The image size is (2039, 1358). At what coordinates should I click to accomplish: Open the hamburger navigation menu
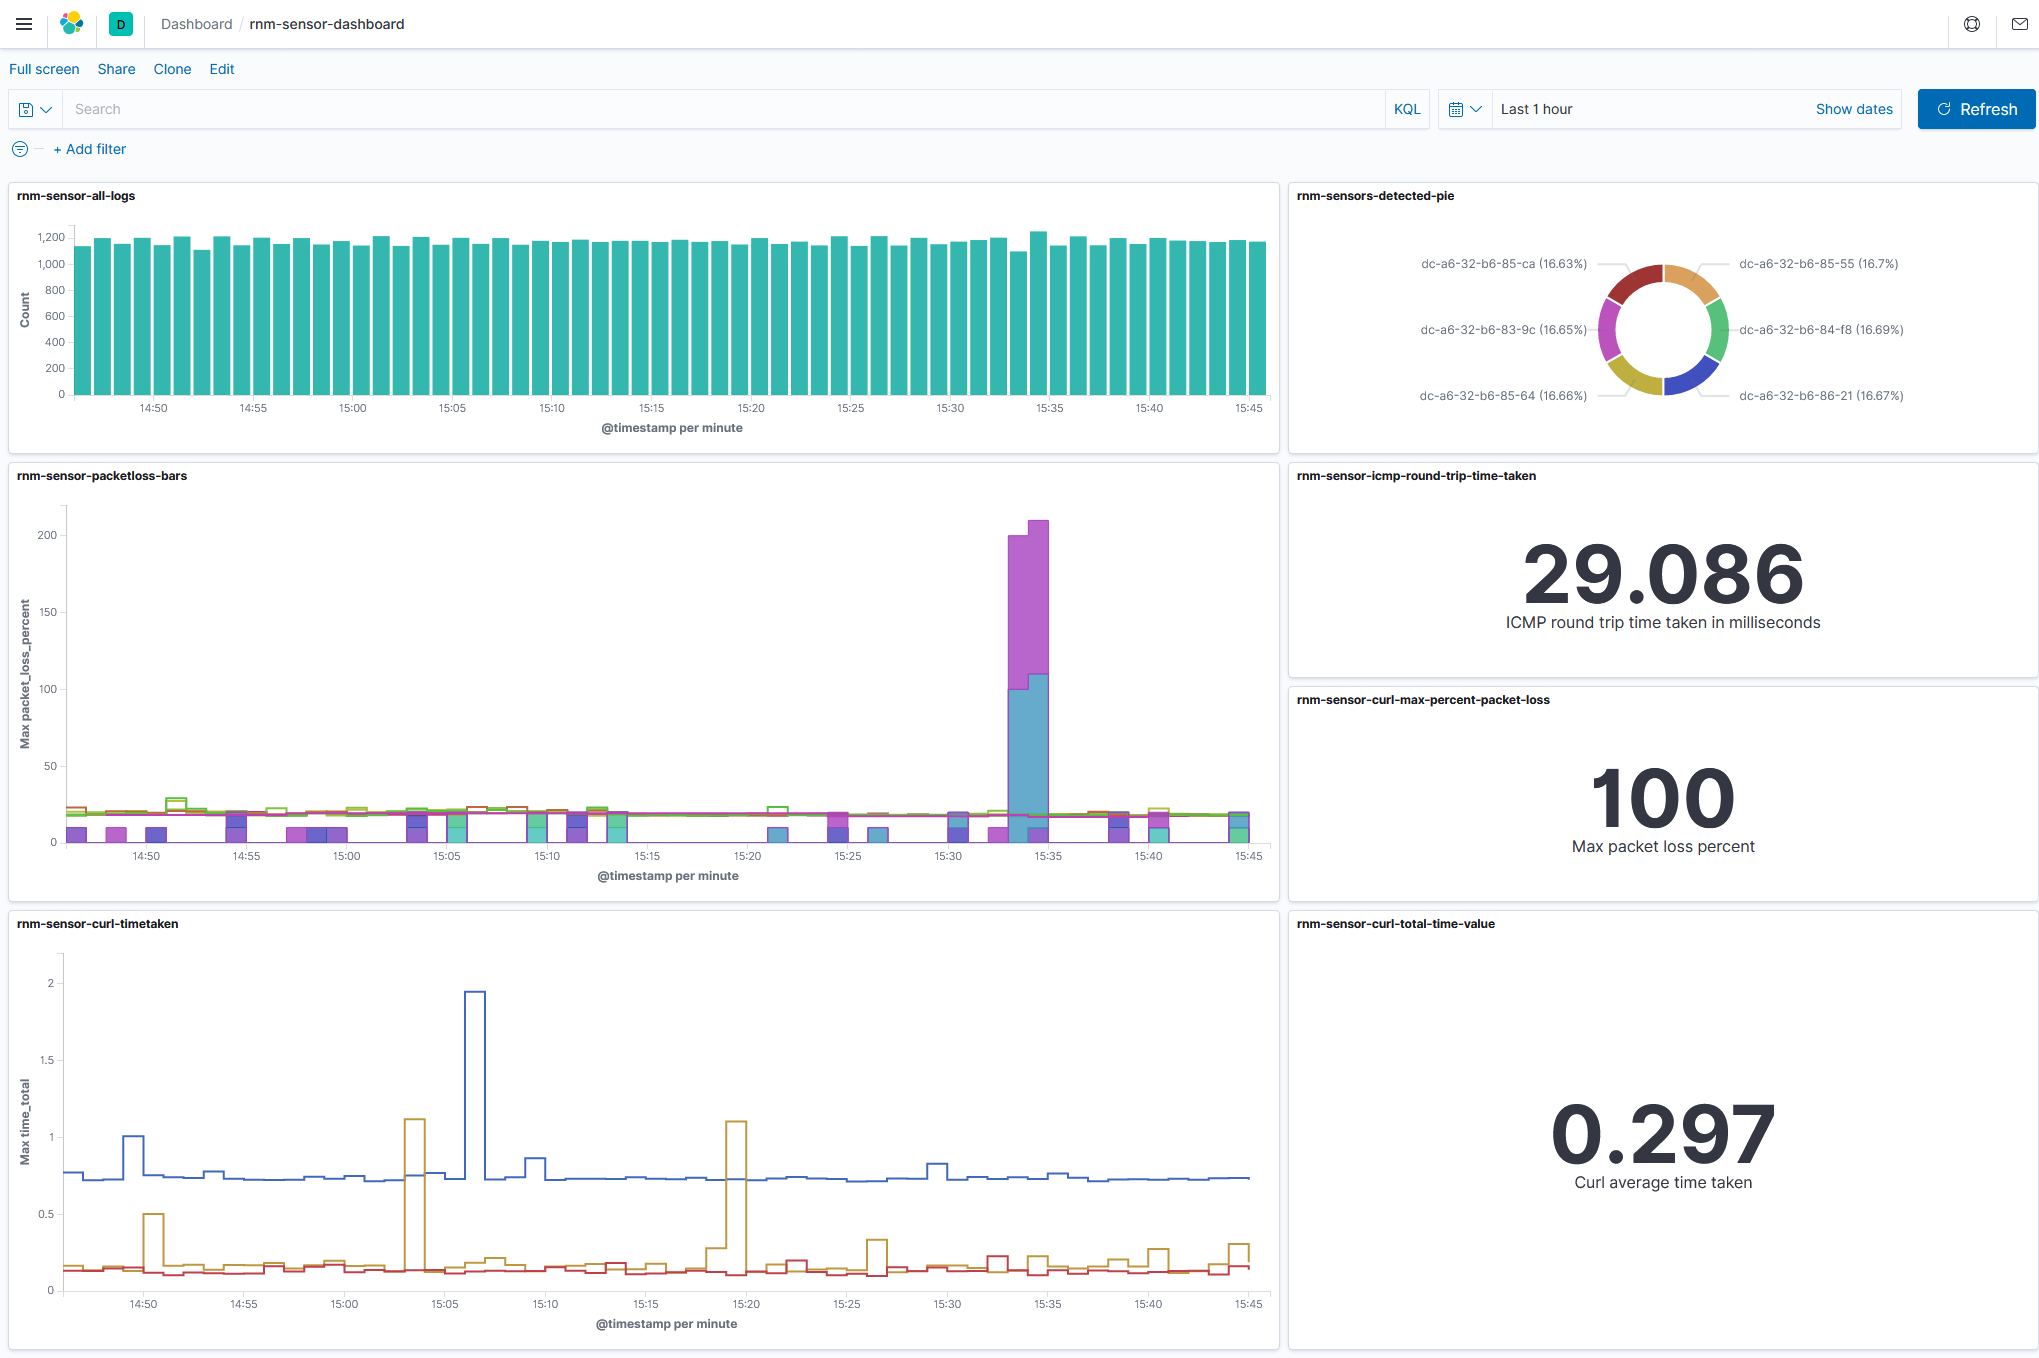[24, 24]
